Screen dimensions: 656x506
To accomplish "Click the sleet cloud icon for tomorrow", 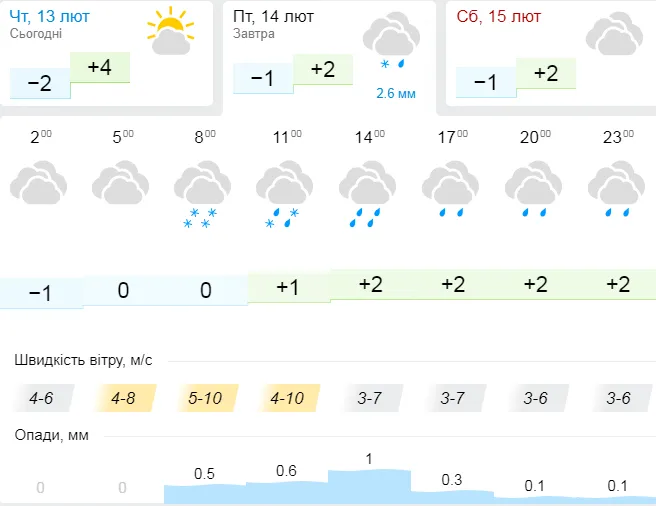I will point(391,40).
